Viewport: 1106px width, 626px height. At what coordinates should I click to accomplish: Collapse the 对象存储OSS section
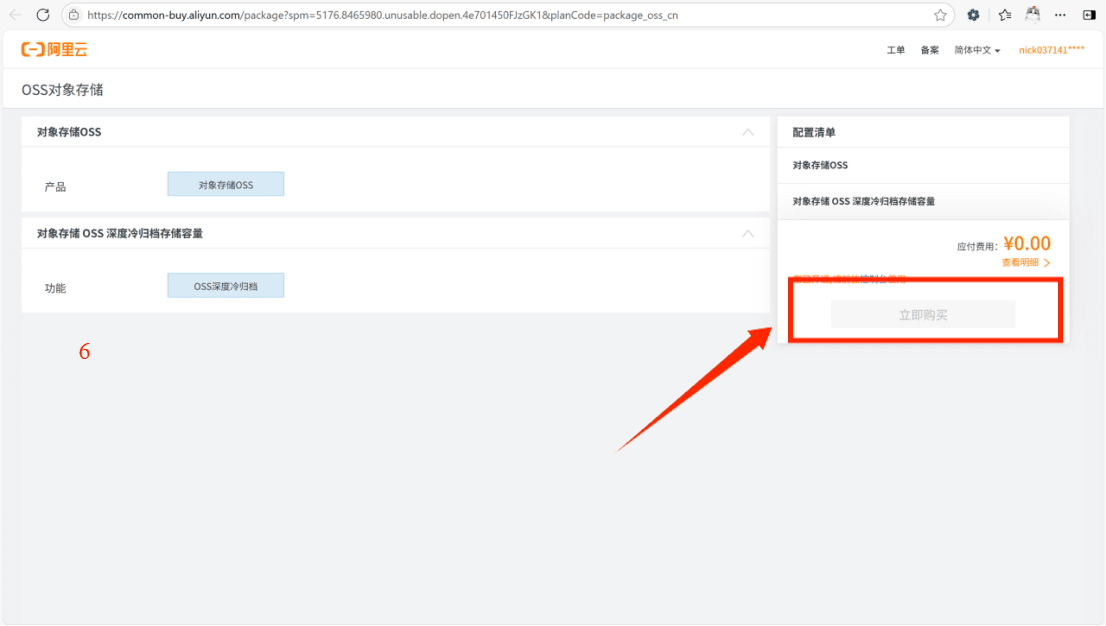pos(749,131)
